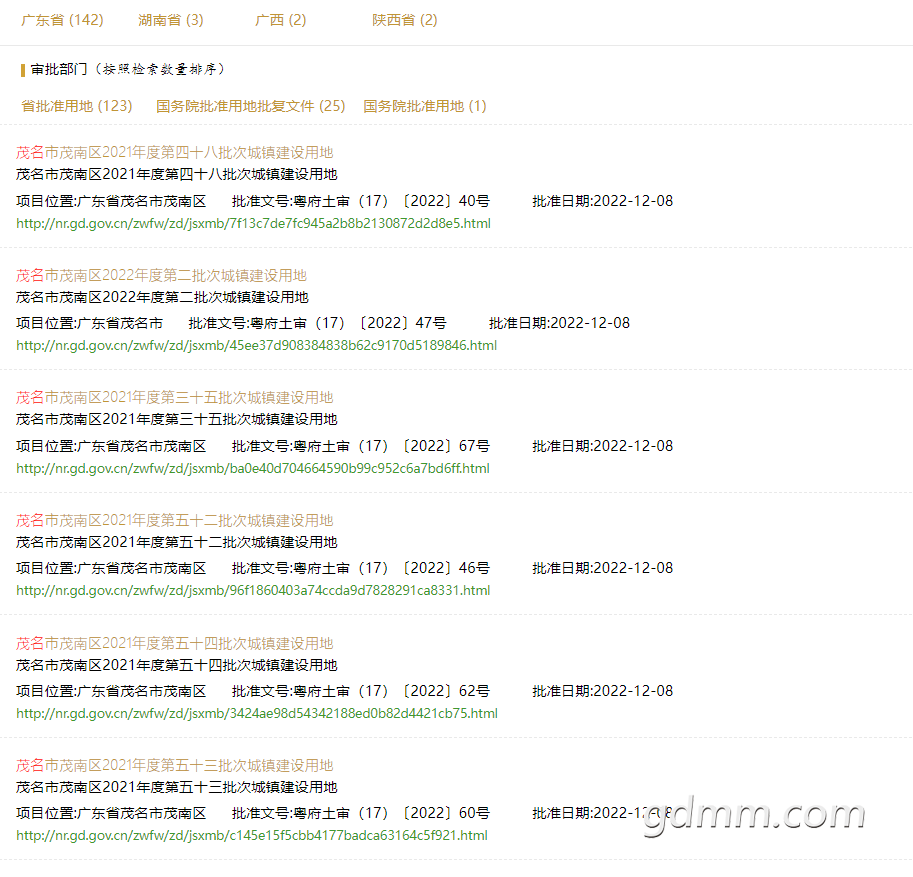
Task: Open 茂名市茂南区2021年度第四十八批次城镇建设用地 title link
Action: 174,153
